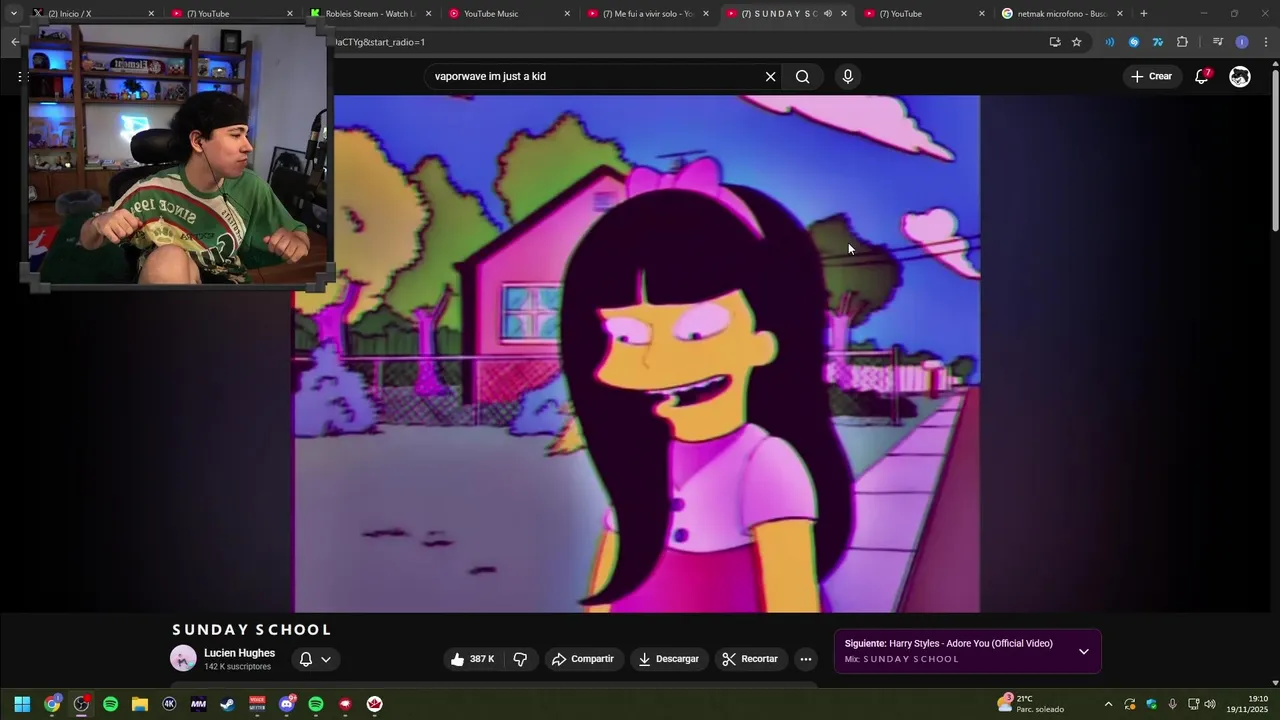Open the Chrome profile avatar
Screen dimensions: 1280x720
[1242, 42]
